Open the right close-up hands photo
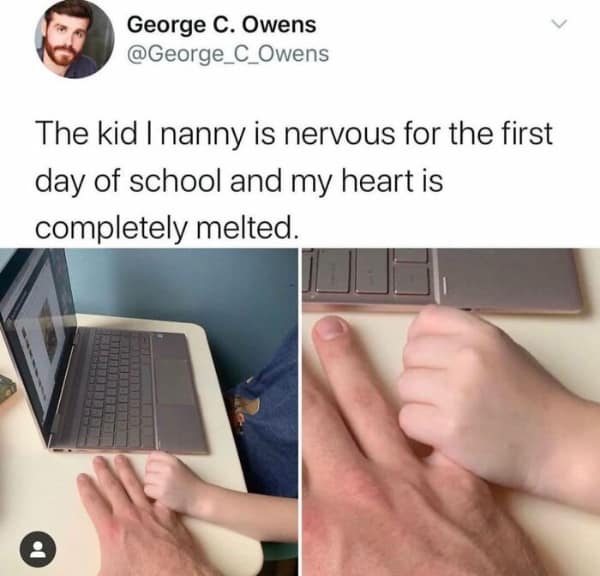This screenshot has width=600, height=576. click(451, 412)
